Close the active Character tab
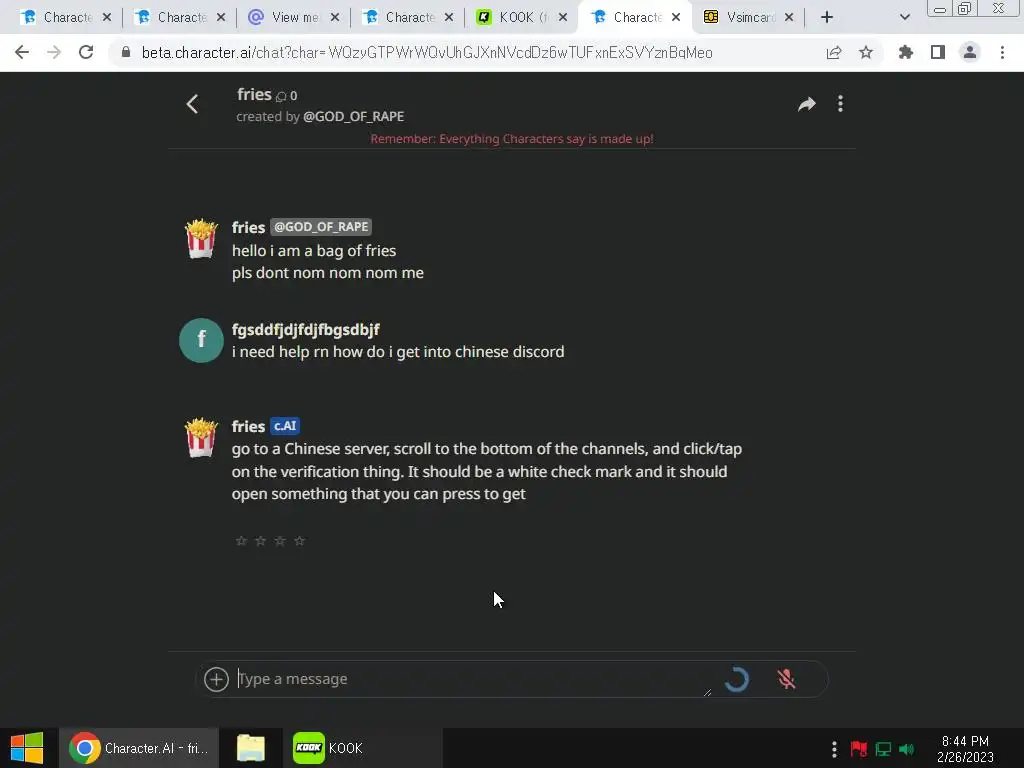Screen dimensions: 1024x768 [x=677, y=17]
